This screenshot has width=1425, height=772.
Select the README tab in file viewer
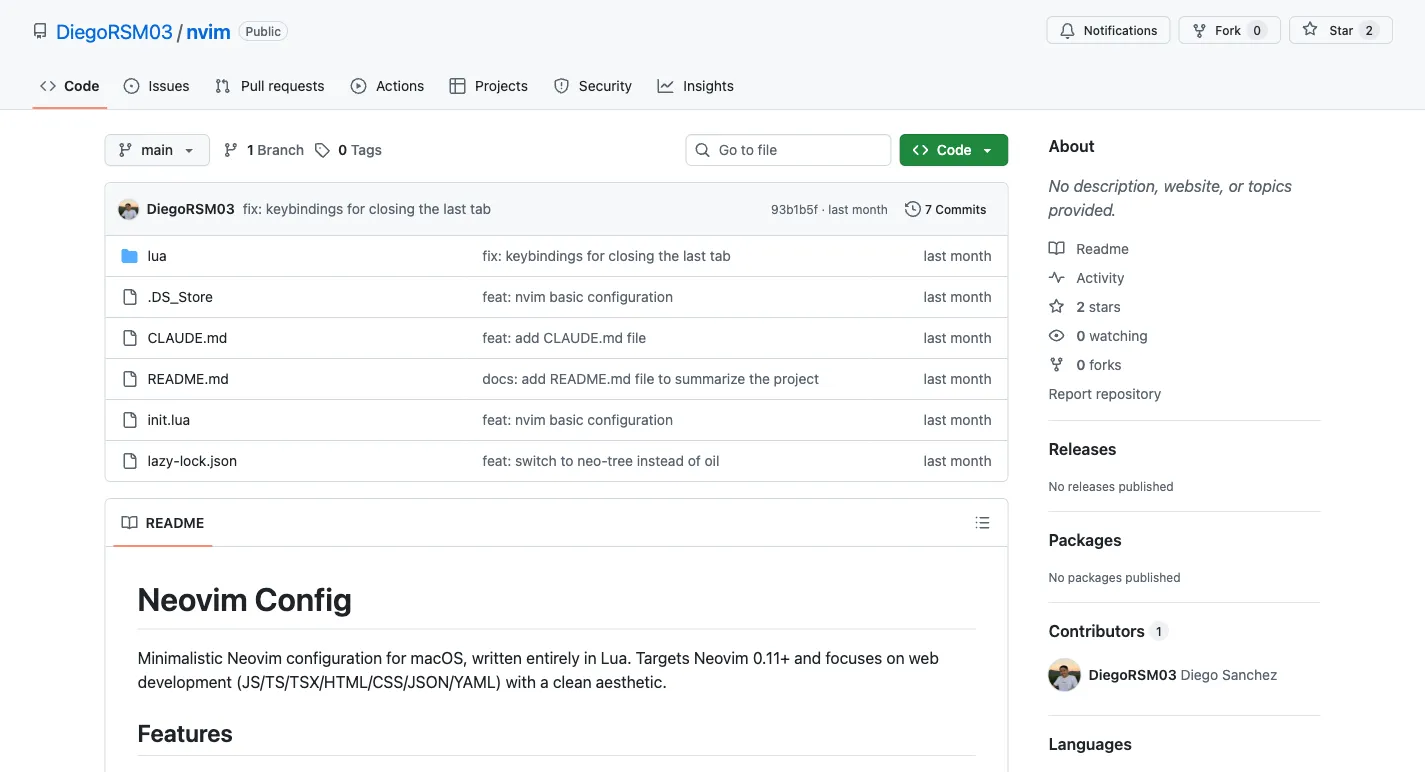(x=163, y=523)
